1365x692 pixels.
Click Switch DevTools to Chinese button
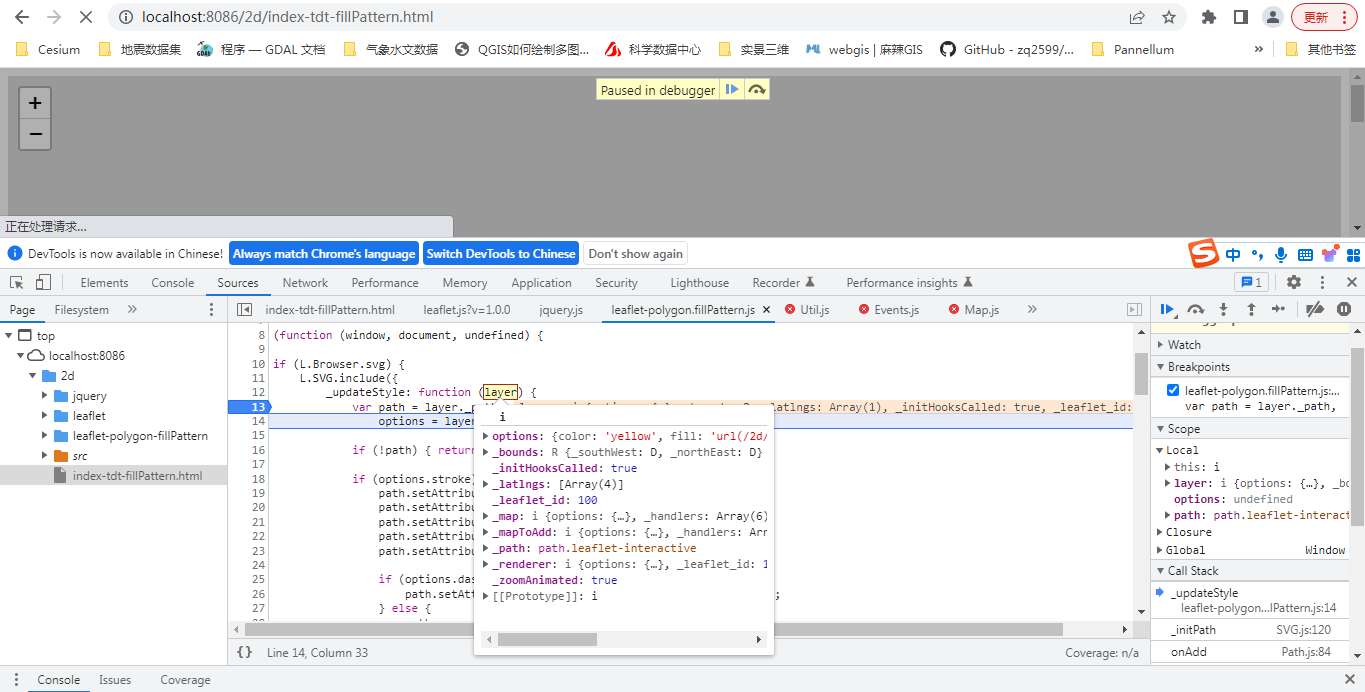501,254
